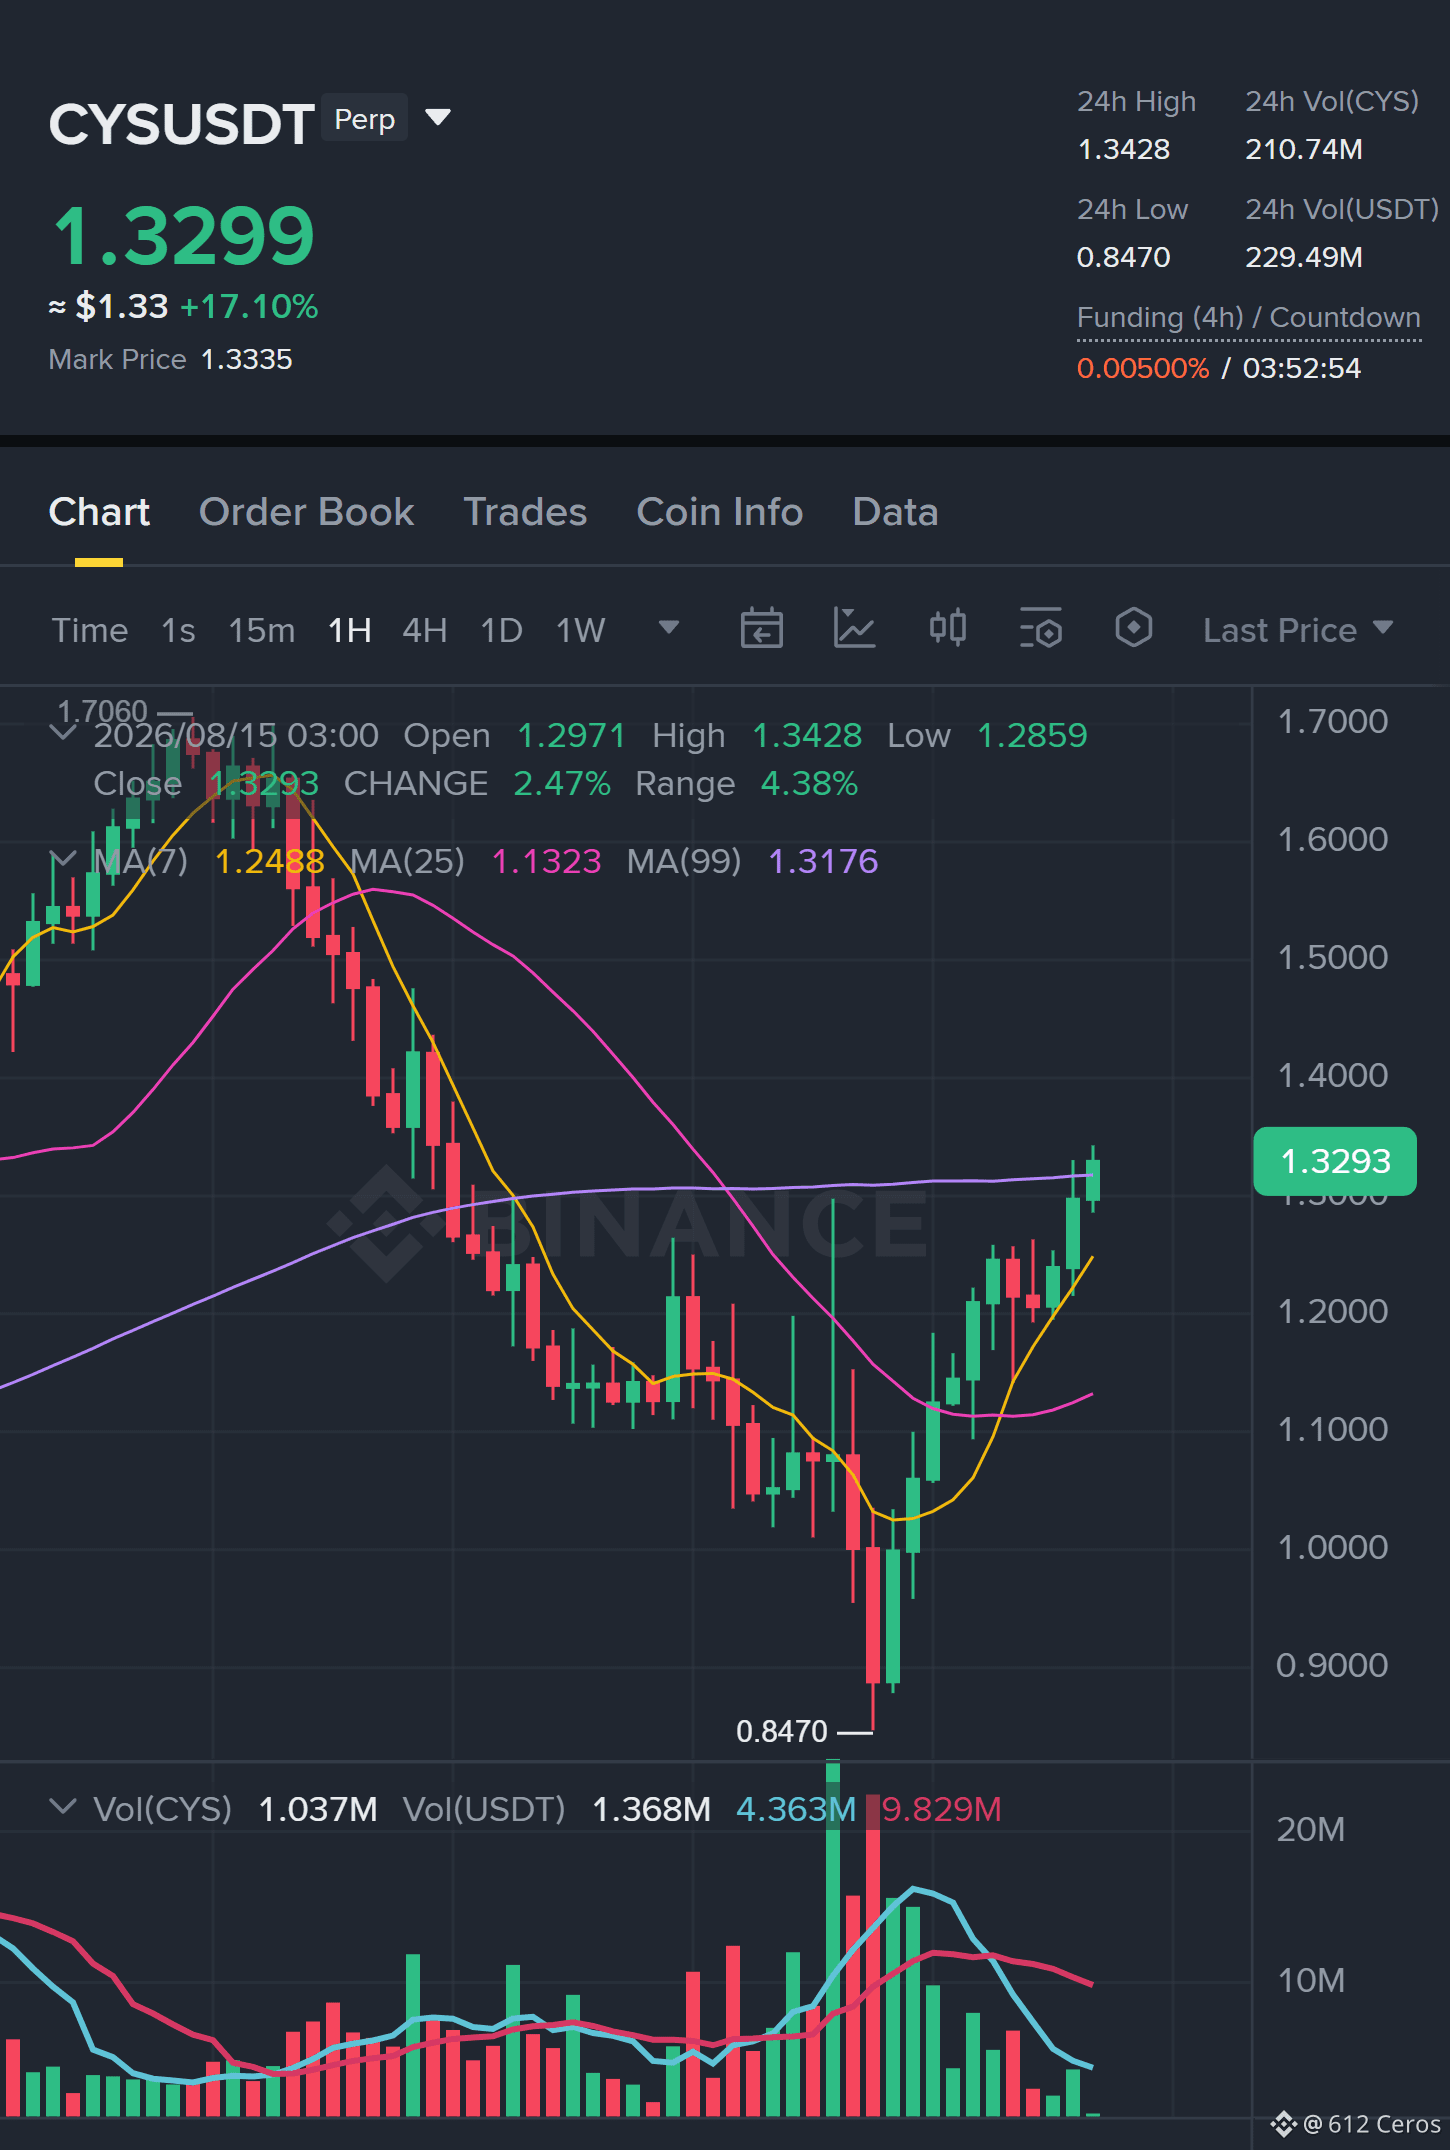Click the large price 1.3299

coord(183,236)
